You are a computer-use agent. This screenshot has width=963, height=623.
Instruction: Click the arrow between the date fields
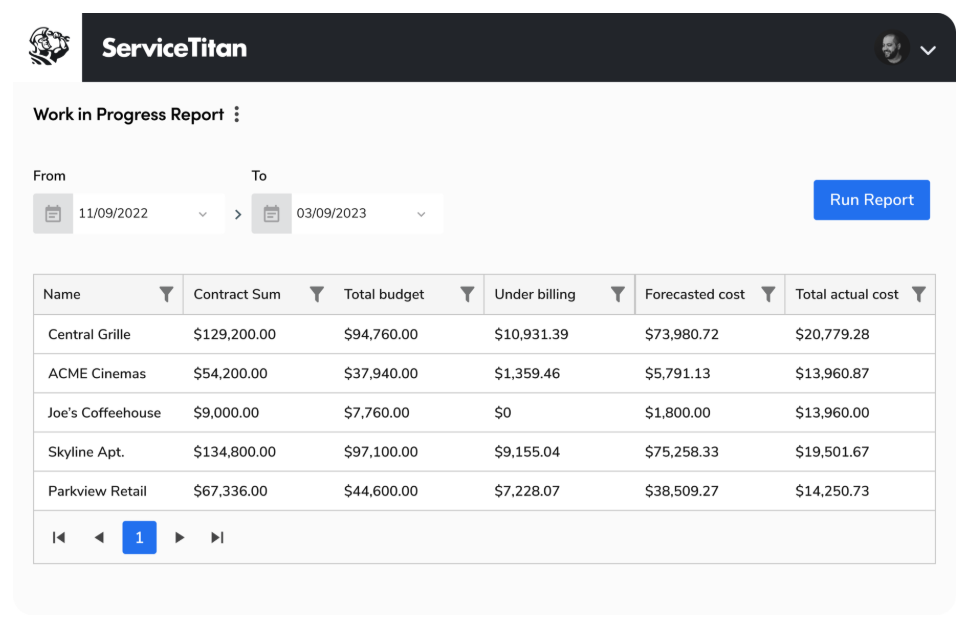[238, 214]
